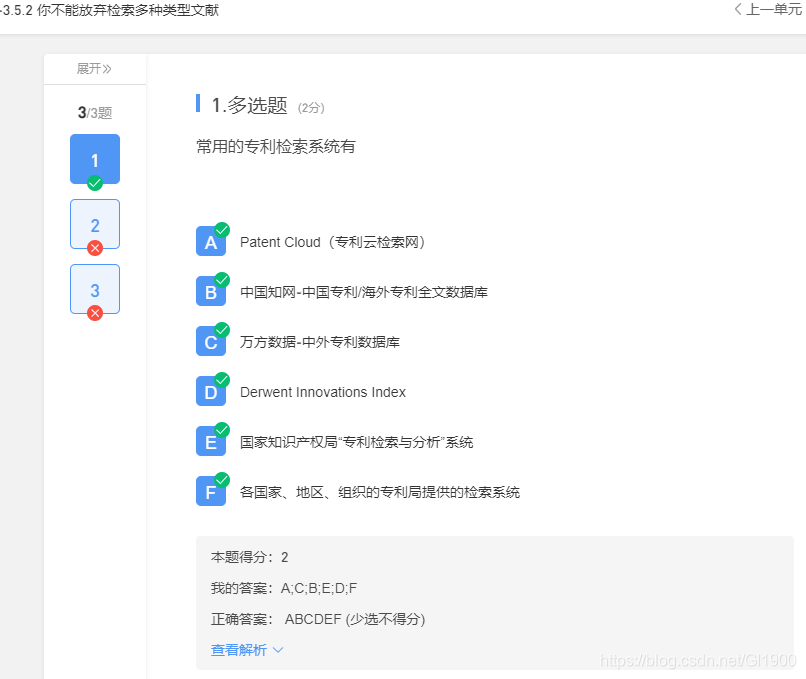Go to previous unit 上一单元
The width and height of the screenshot is (806, 679).
pos(769,9)
